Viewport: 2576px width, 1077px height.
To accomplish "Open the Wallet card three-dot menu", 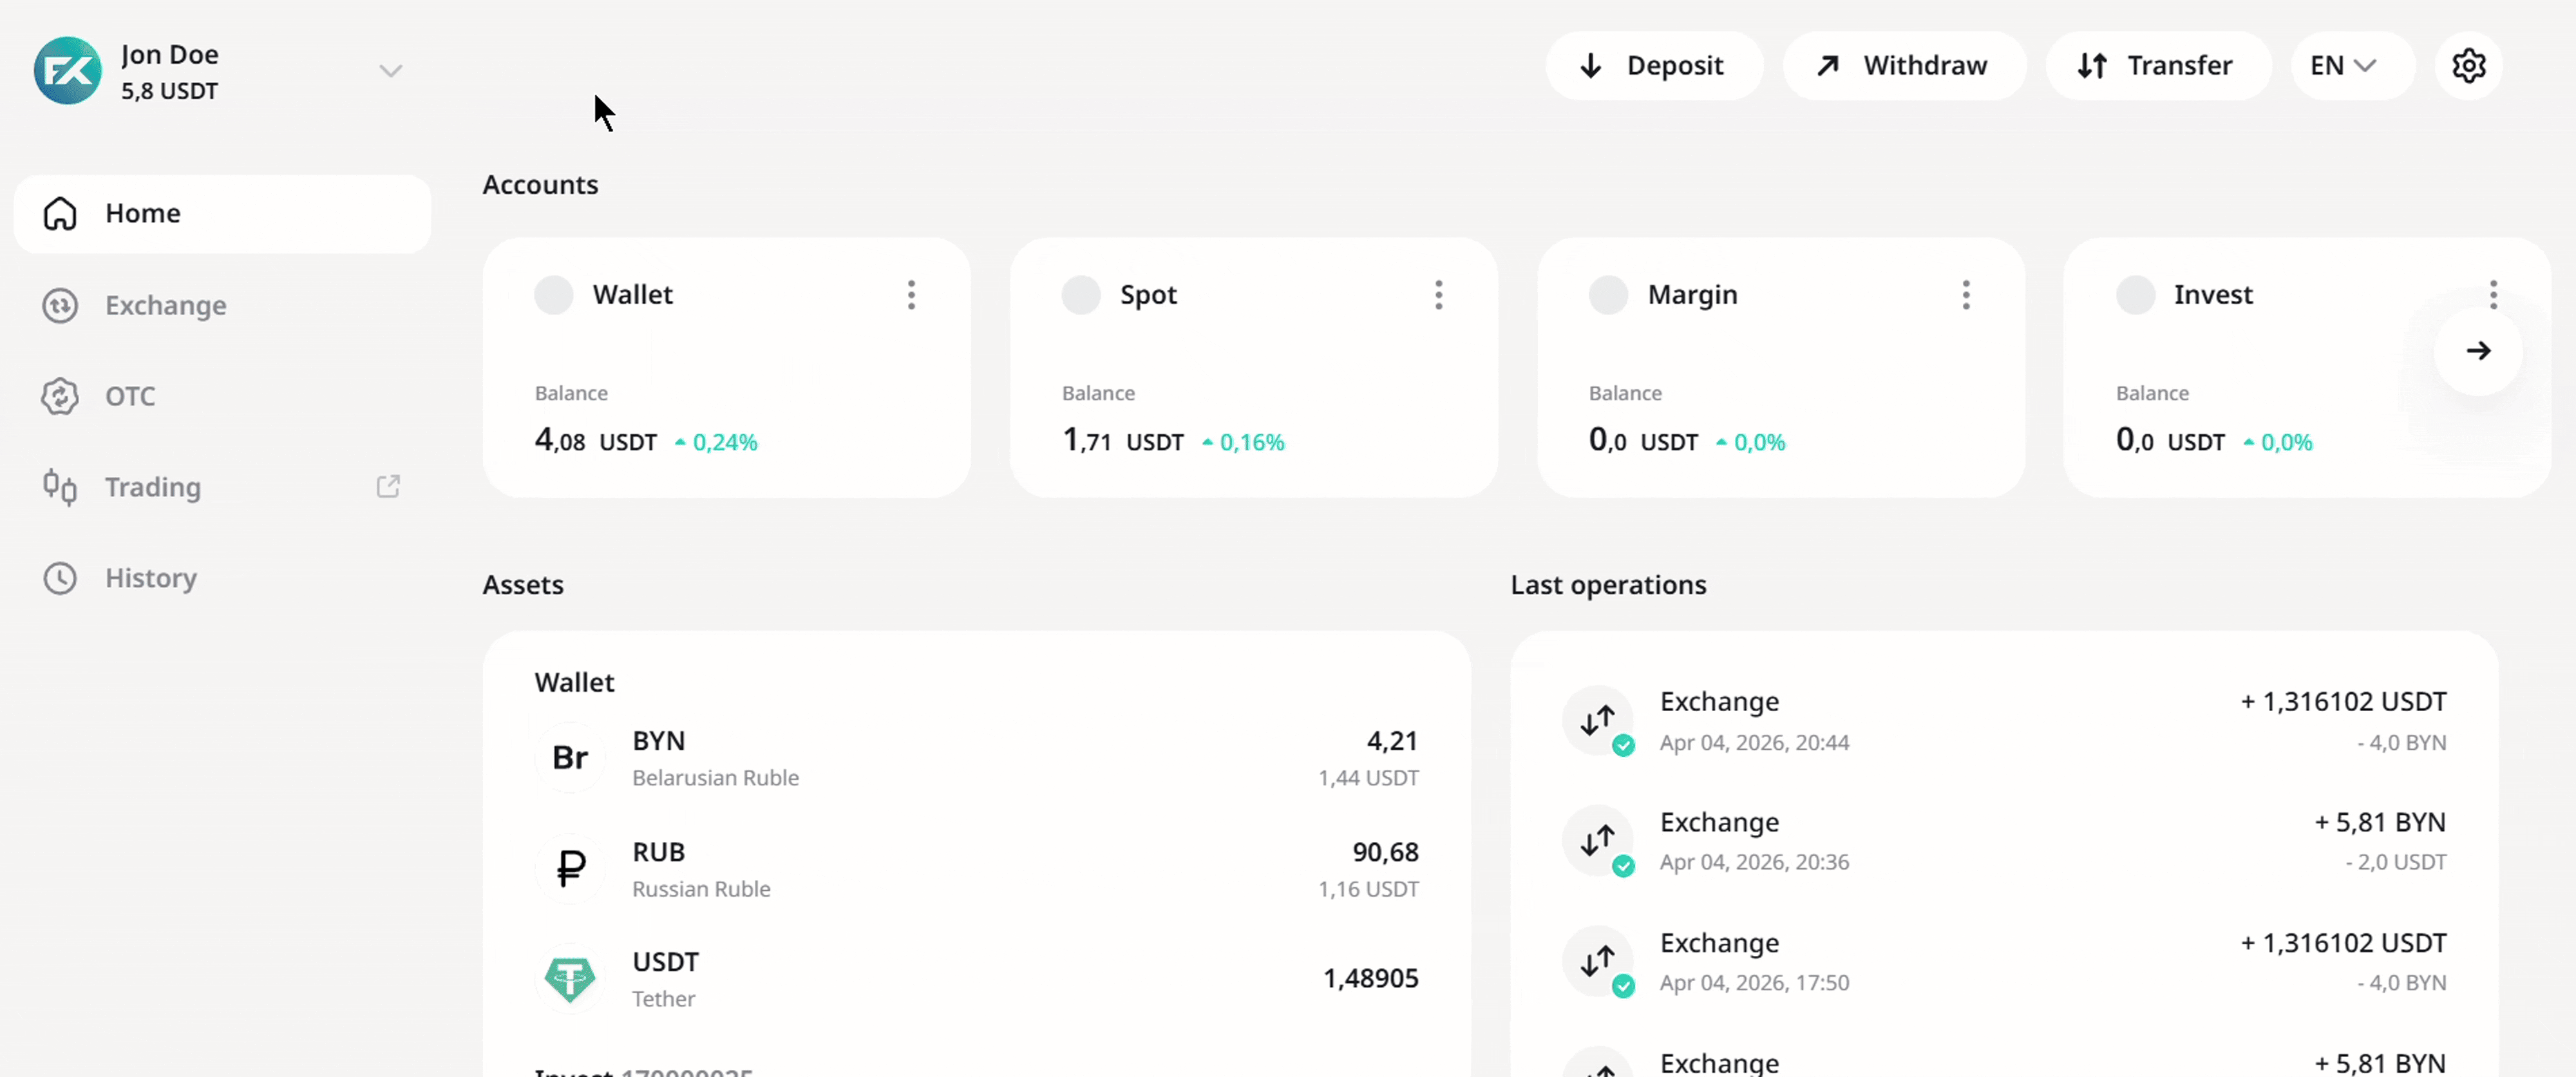I will point(911,295).
